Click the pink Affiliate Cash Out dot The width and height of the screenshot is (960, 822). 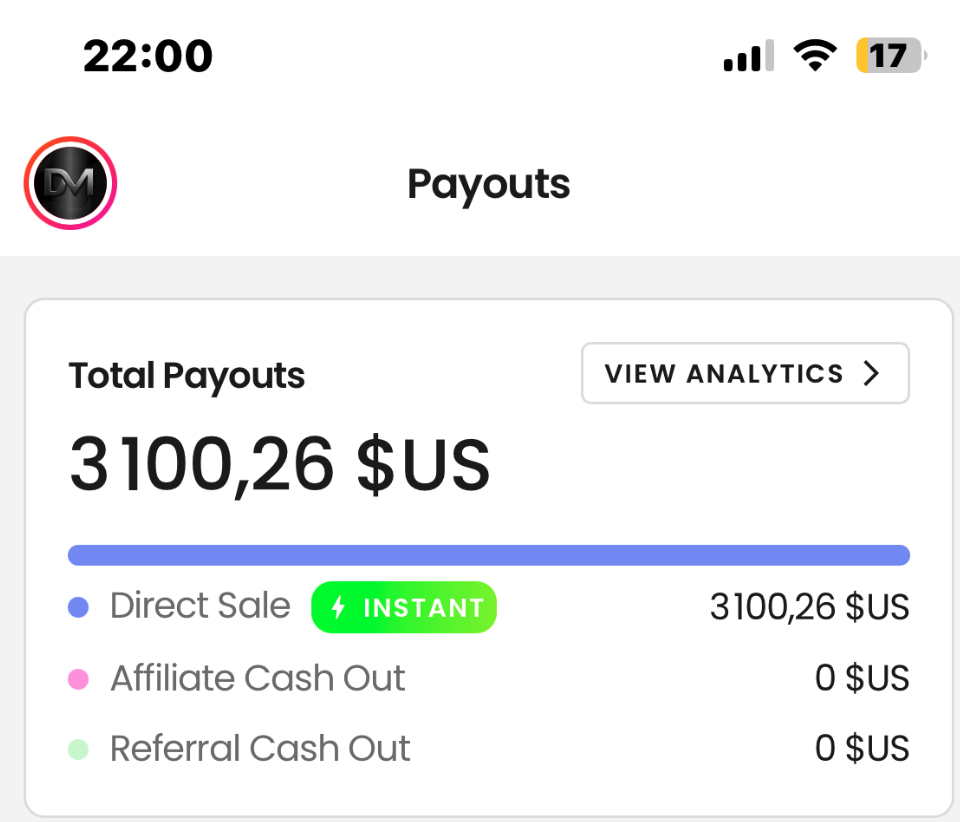tap(78, 679)
